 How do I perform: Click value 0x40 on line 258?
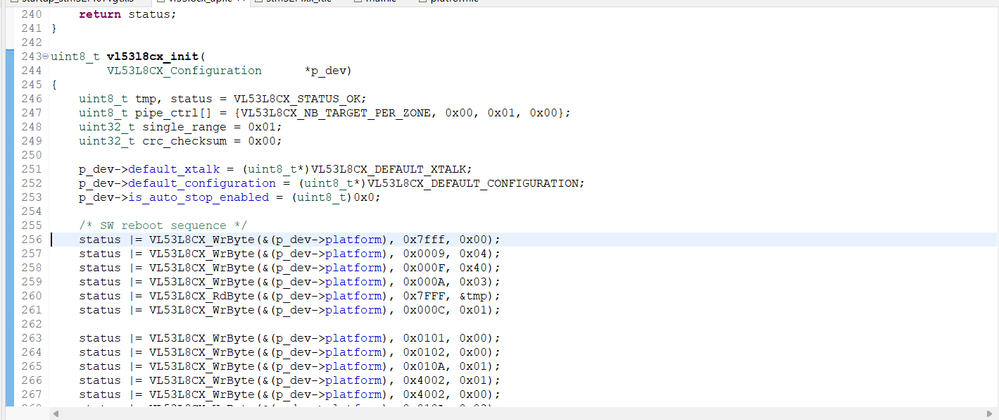473,268
